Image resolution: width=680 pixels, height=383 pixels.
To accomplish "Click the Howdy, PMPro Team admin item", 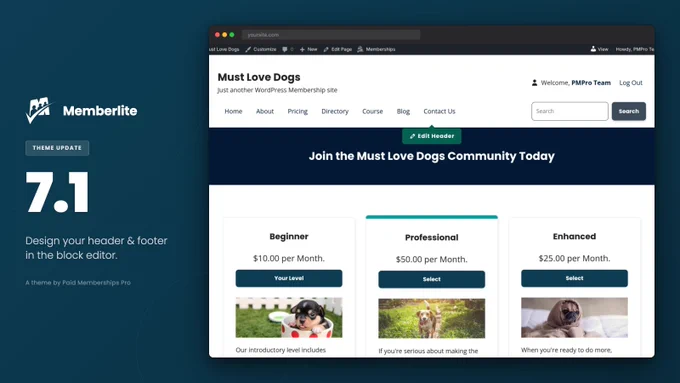I will point(635,49).
